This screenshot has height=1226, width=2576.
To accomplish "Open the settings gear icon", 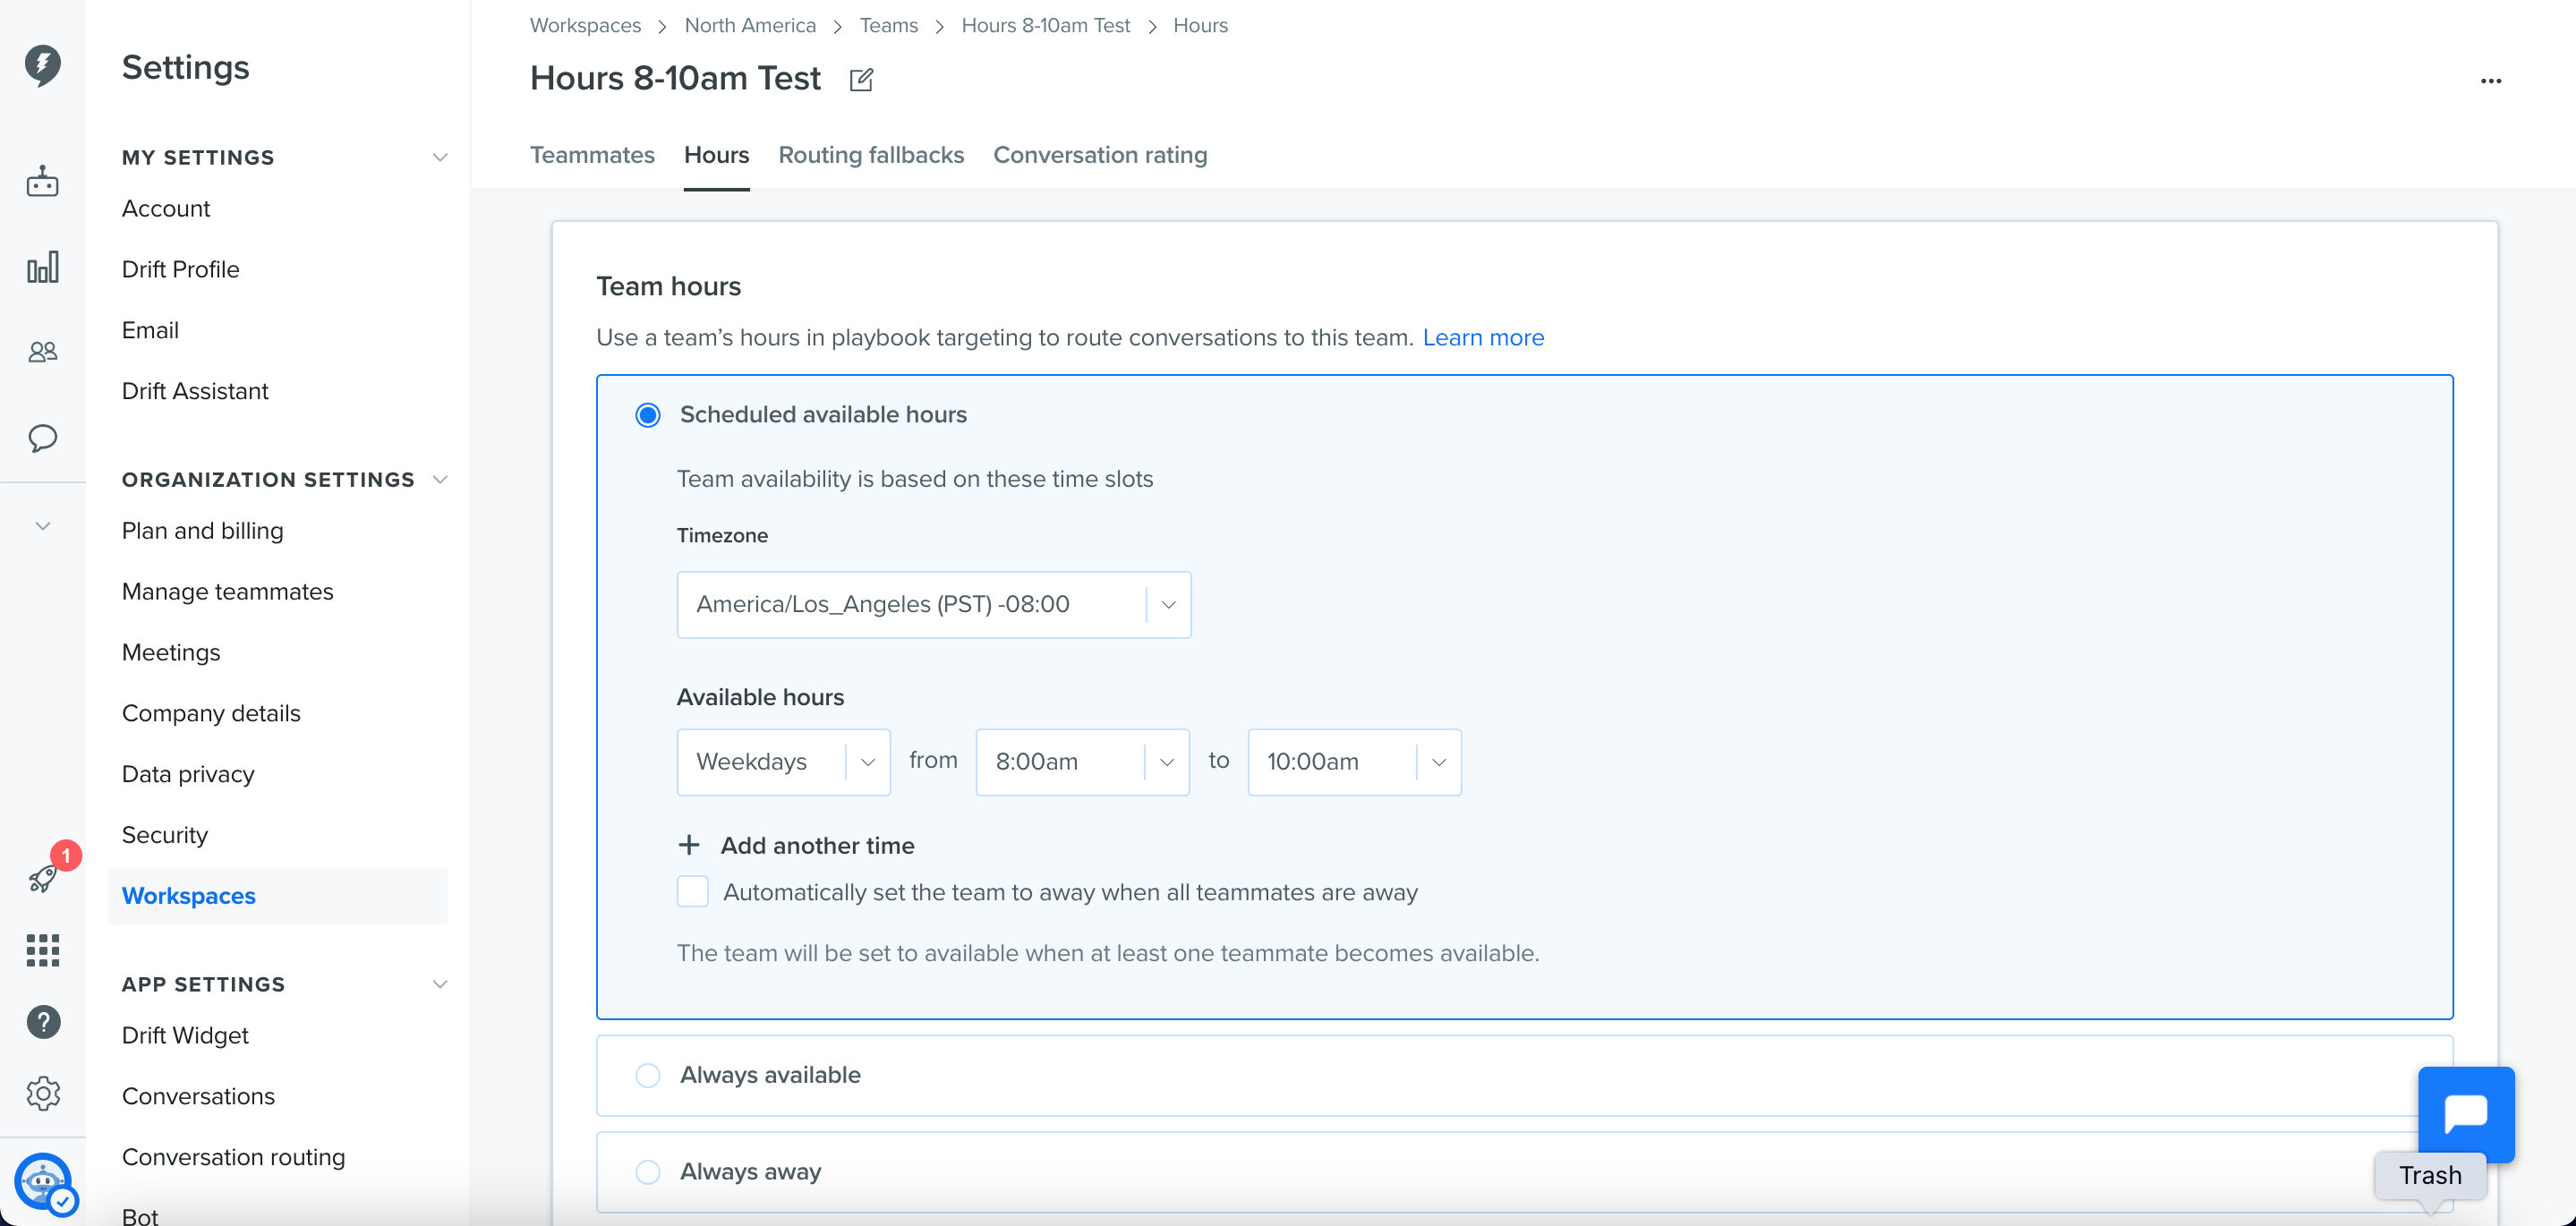I will click(x=43, y=1093).
